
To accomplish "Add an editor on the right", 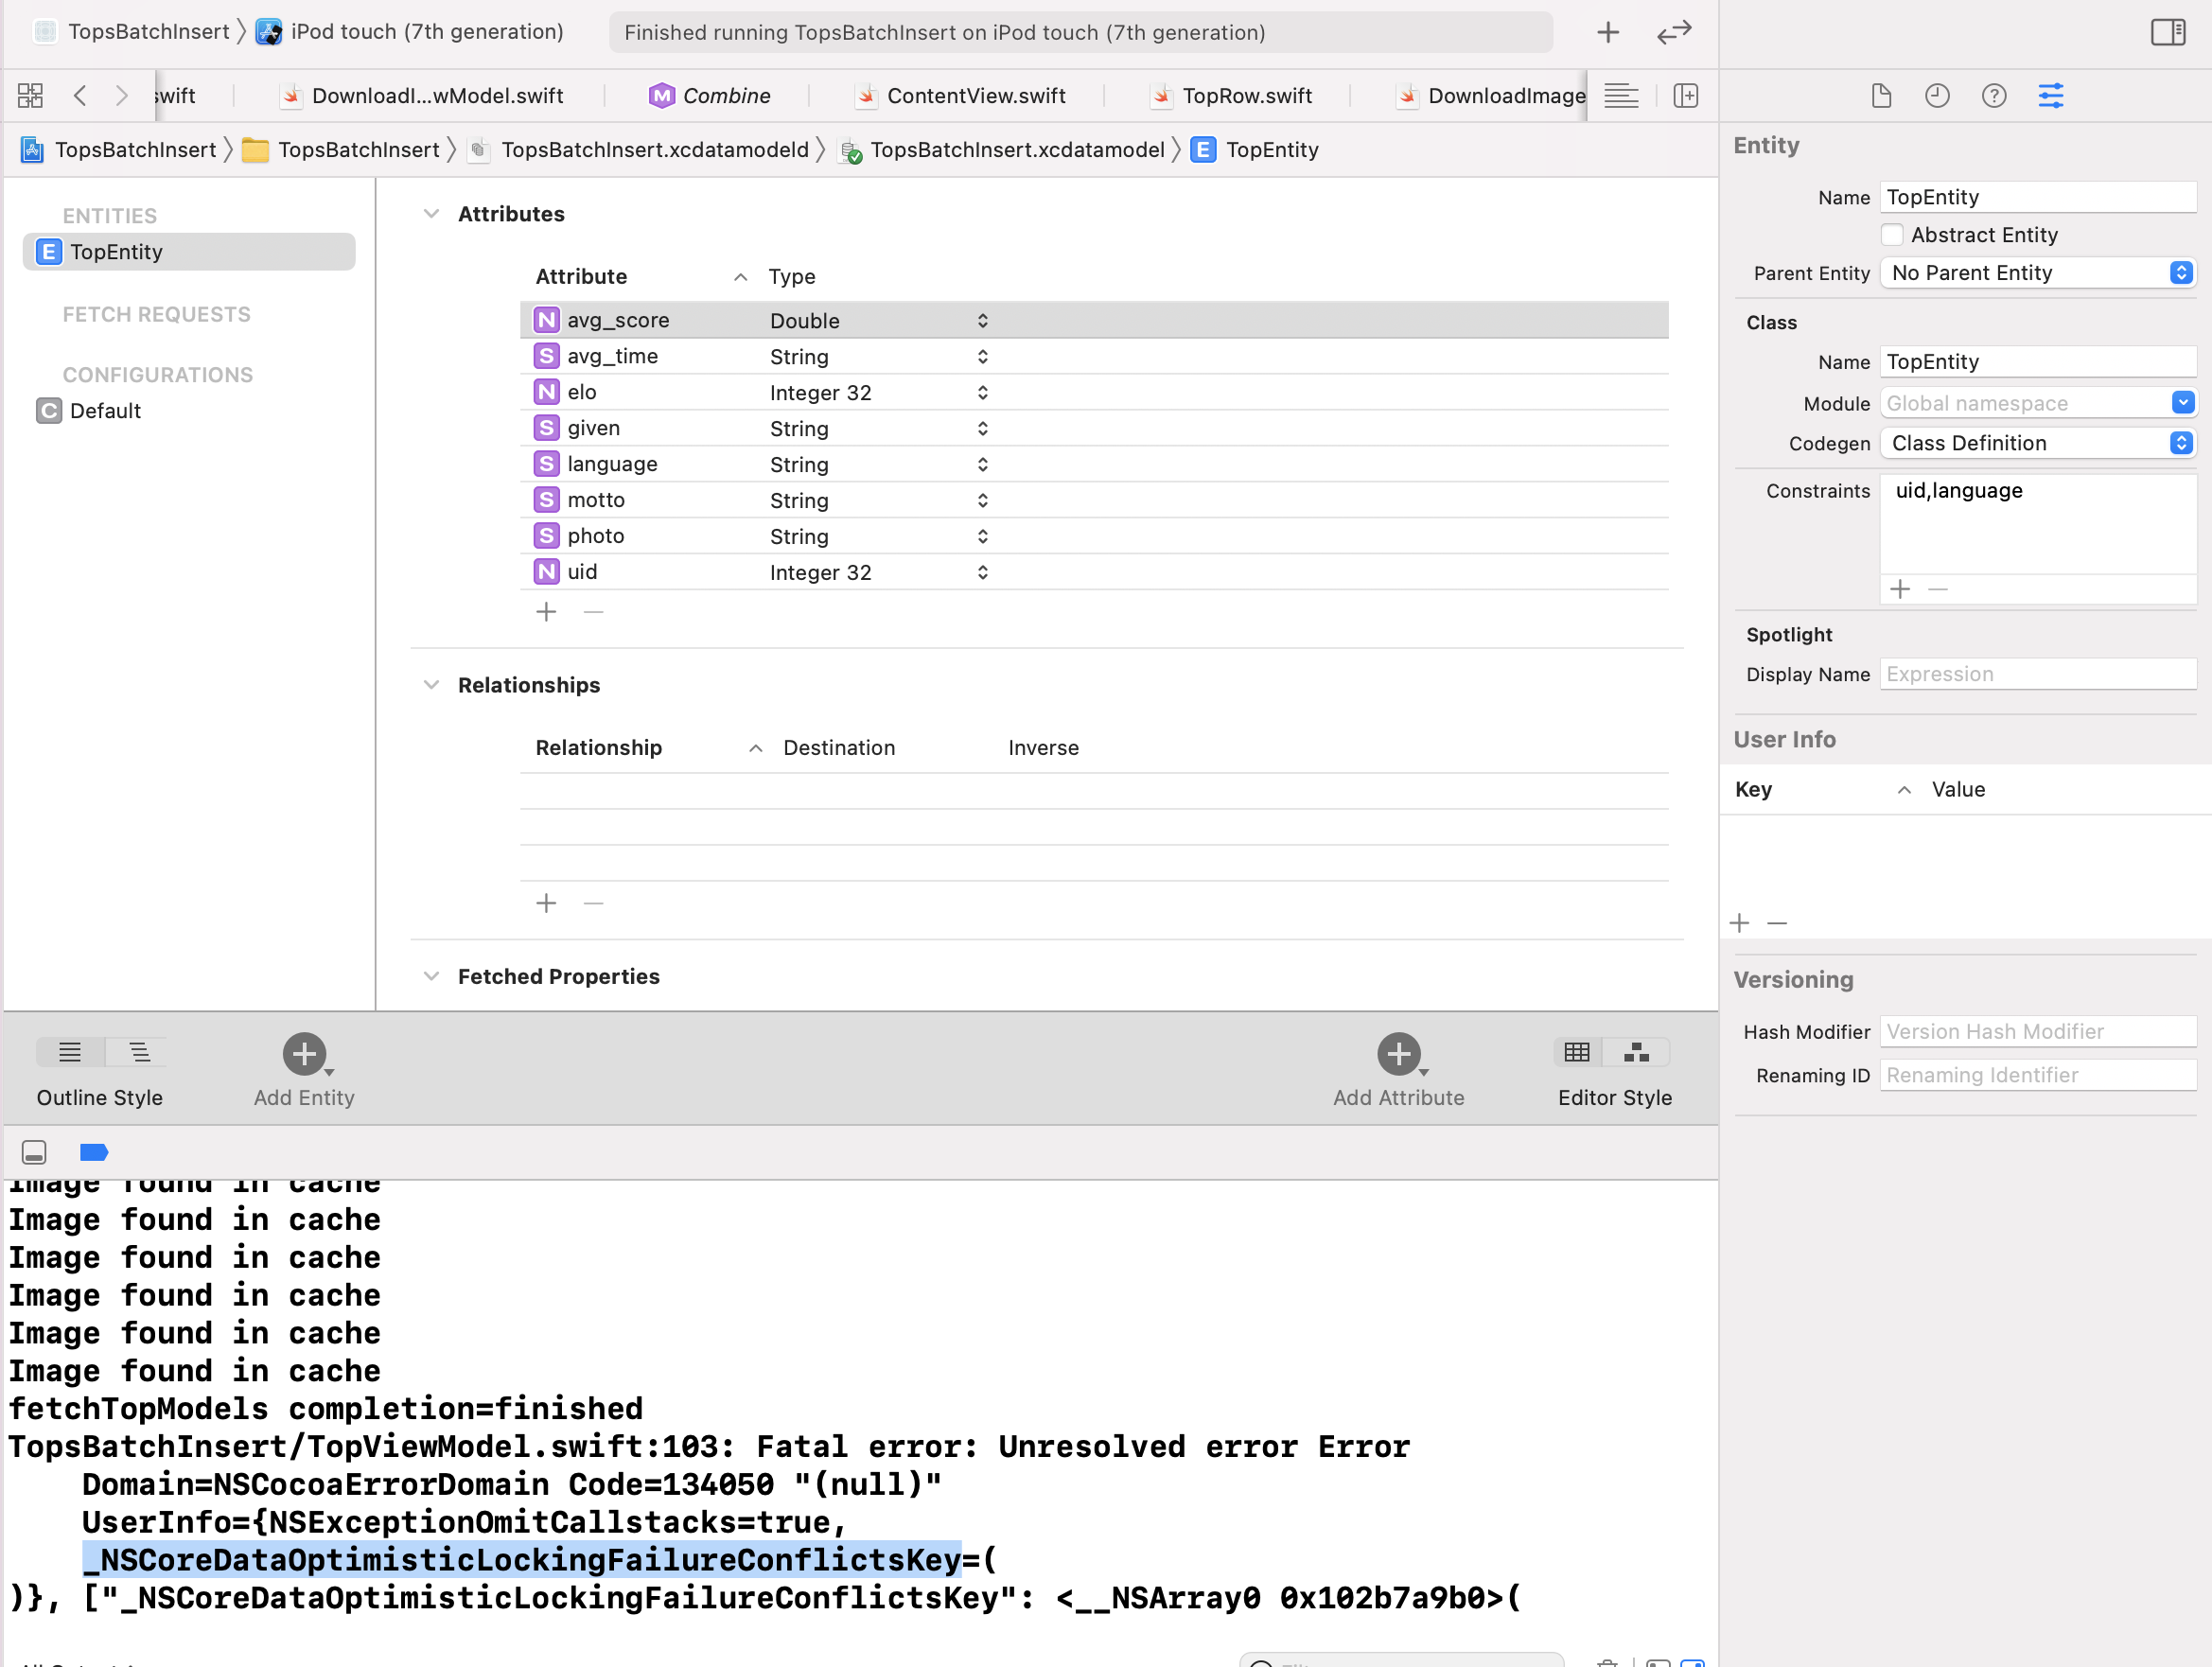I will (1686, 96).
